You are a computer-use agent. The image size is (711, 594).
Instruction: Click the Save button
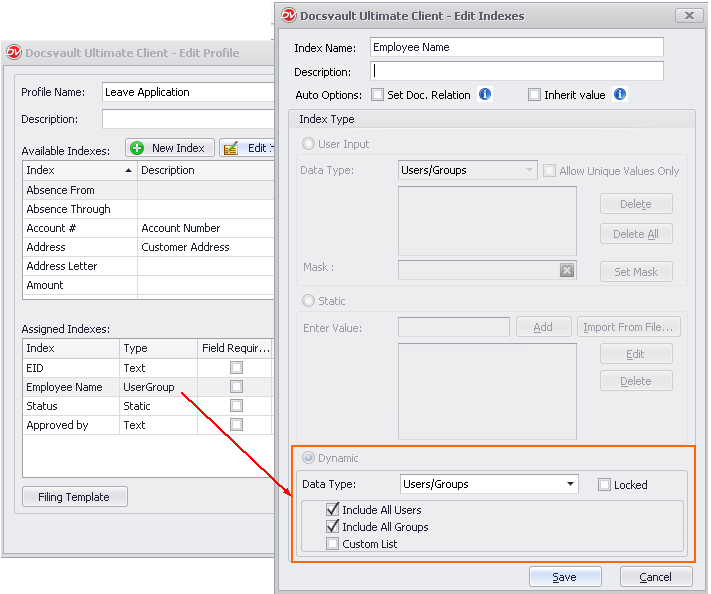(565, 577)
